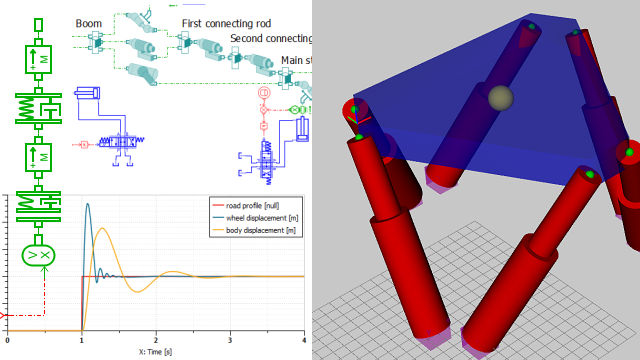The width and height of the screenshot is (640, 360).
Task: Click the time axis tick label 3
Action: point(230,340)
